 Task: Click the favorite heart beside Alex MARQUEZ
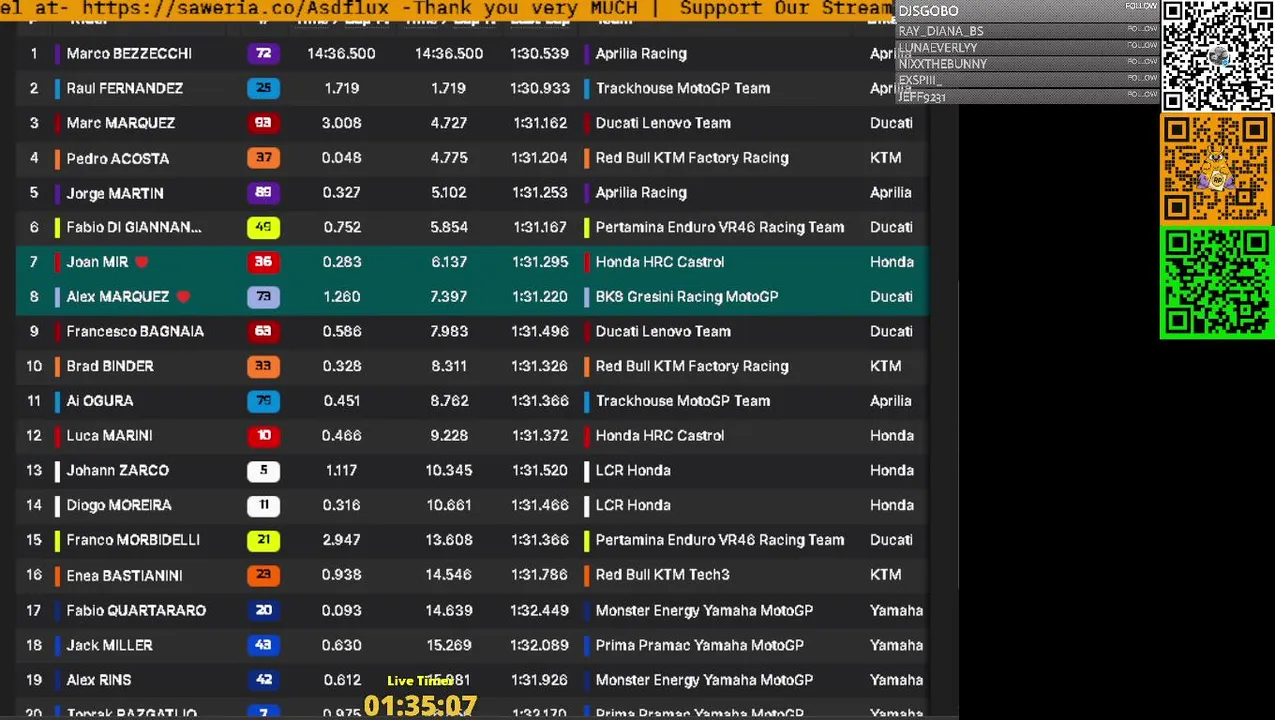coord(182,297)
